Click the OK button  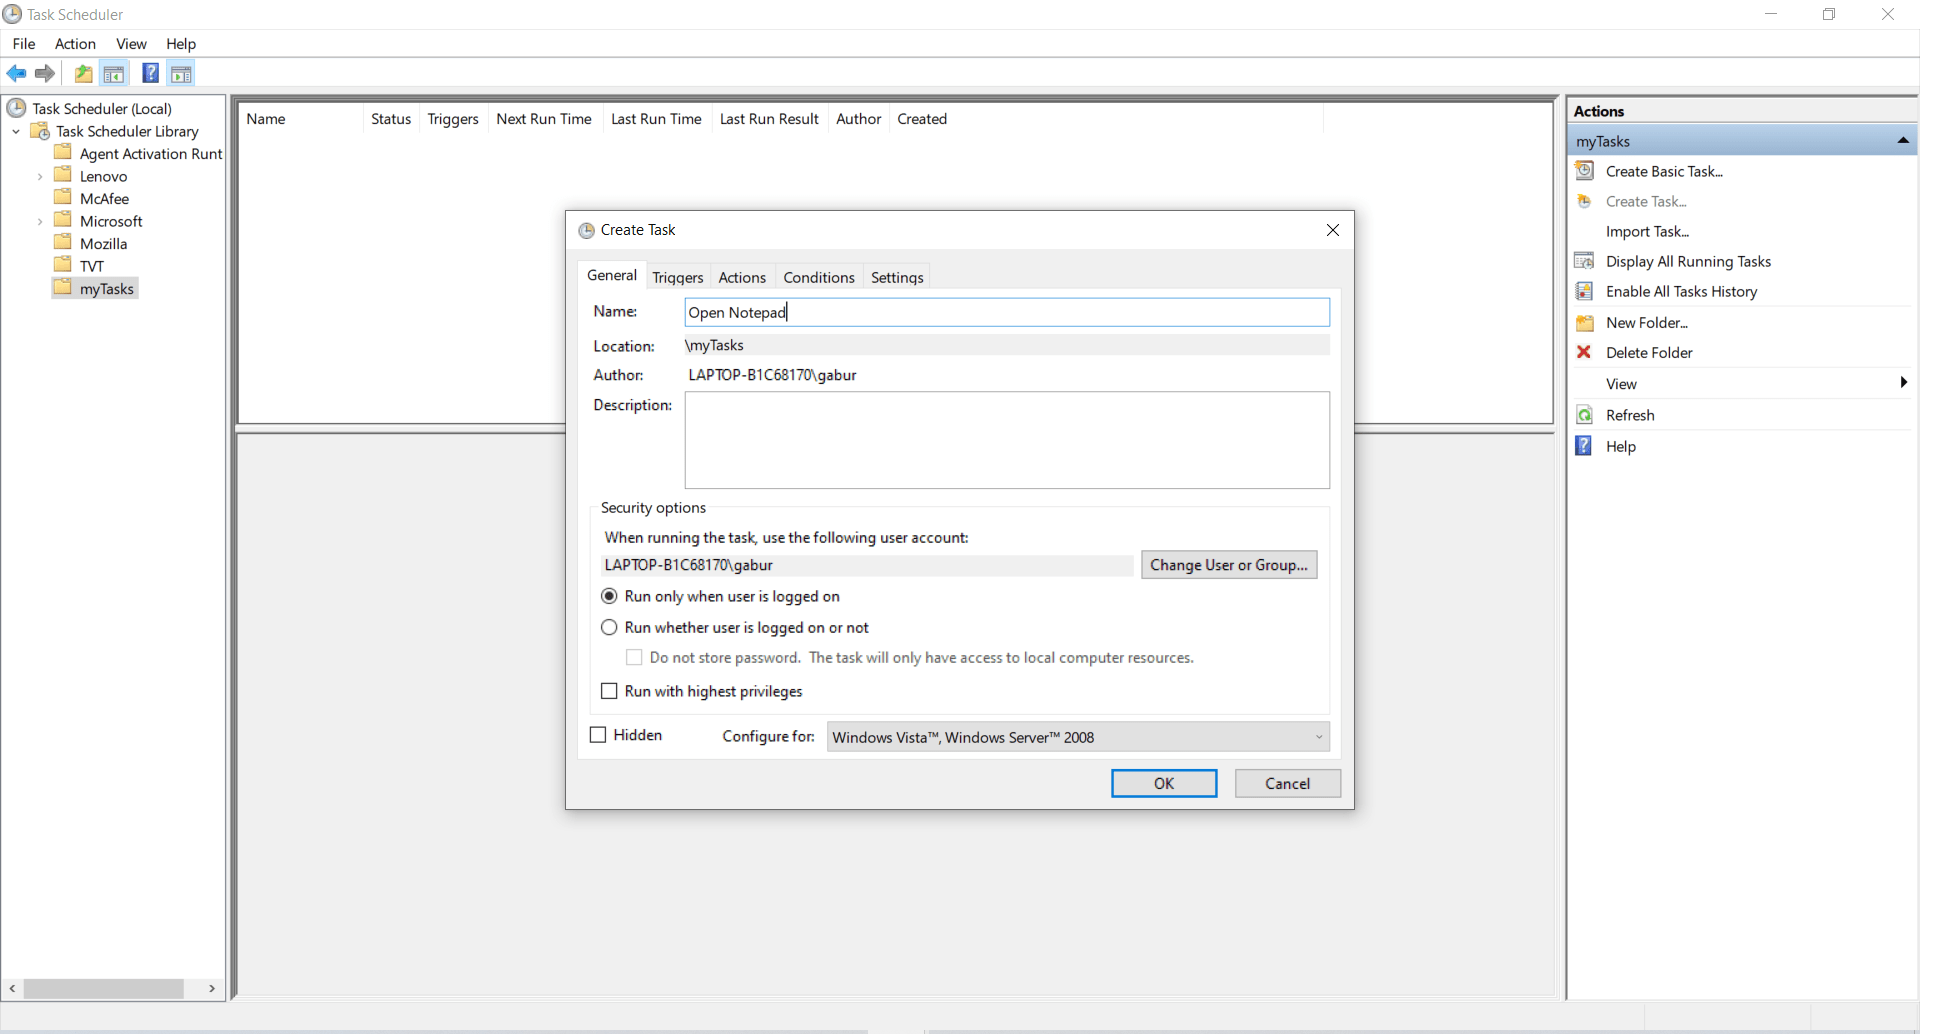tap(1164, 783)
